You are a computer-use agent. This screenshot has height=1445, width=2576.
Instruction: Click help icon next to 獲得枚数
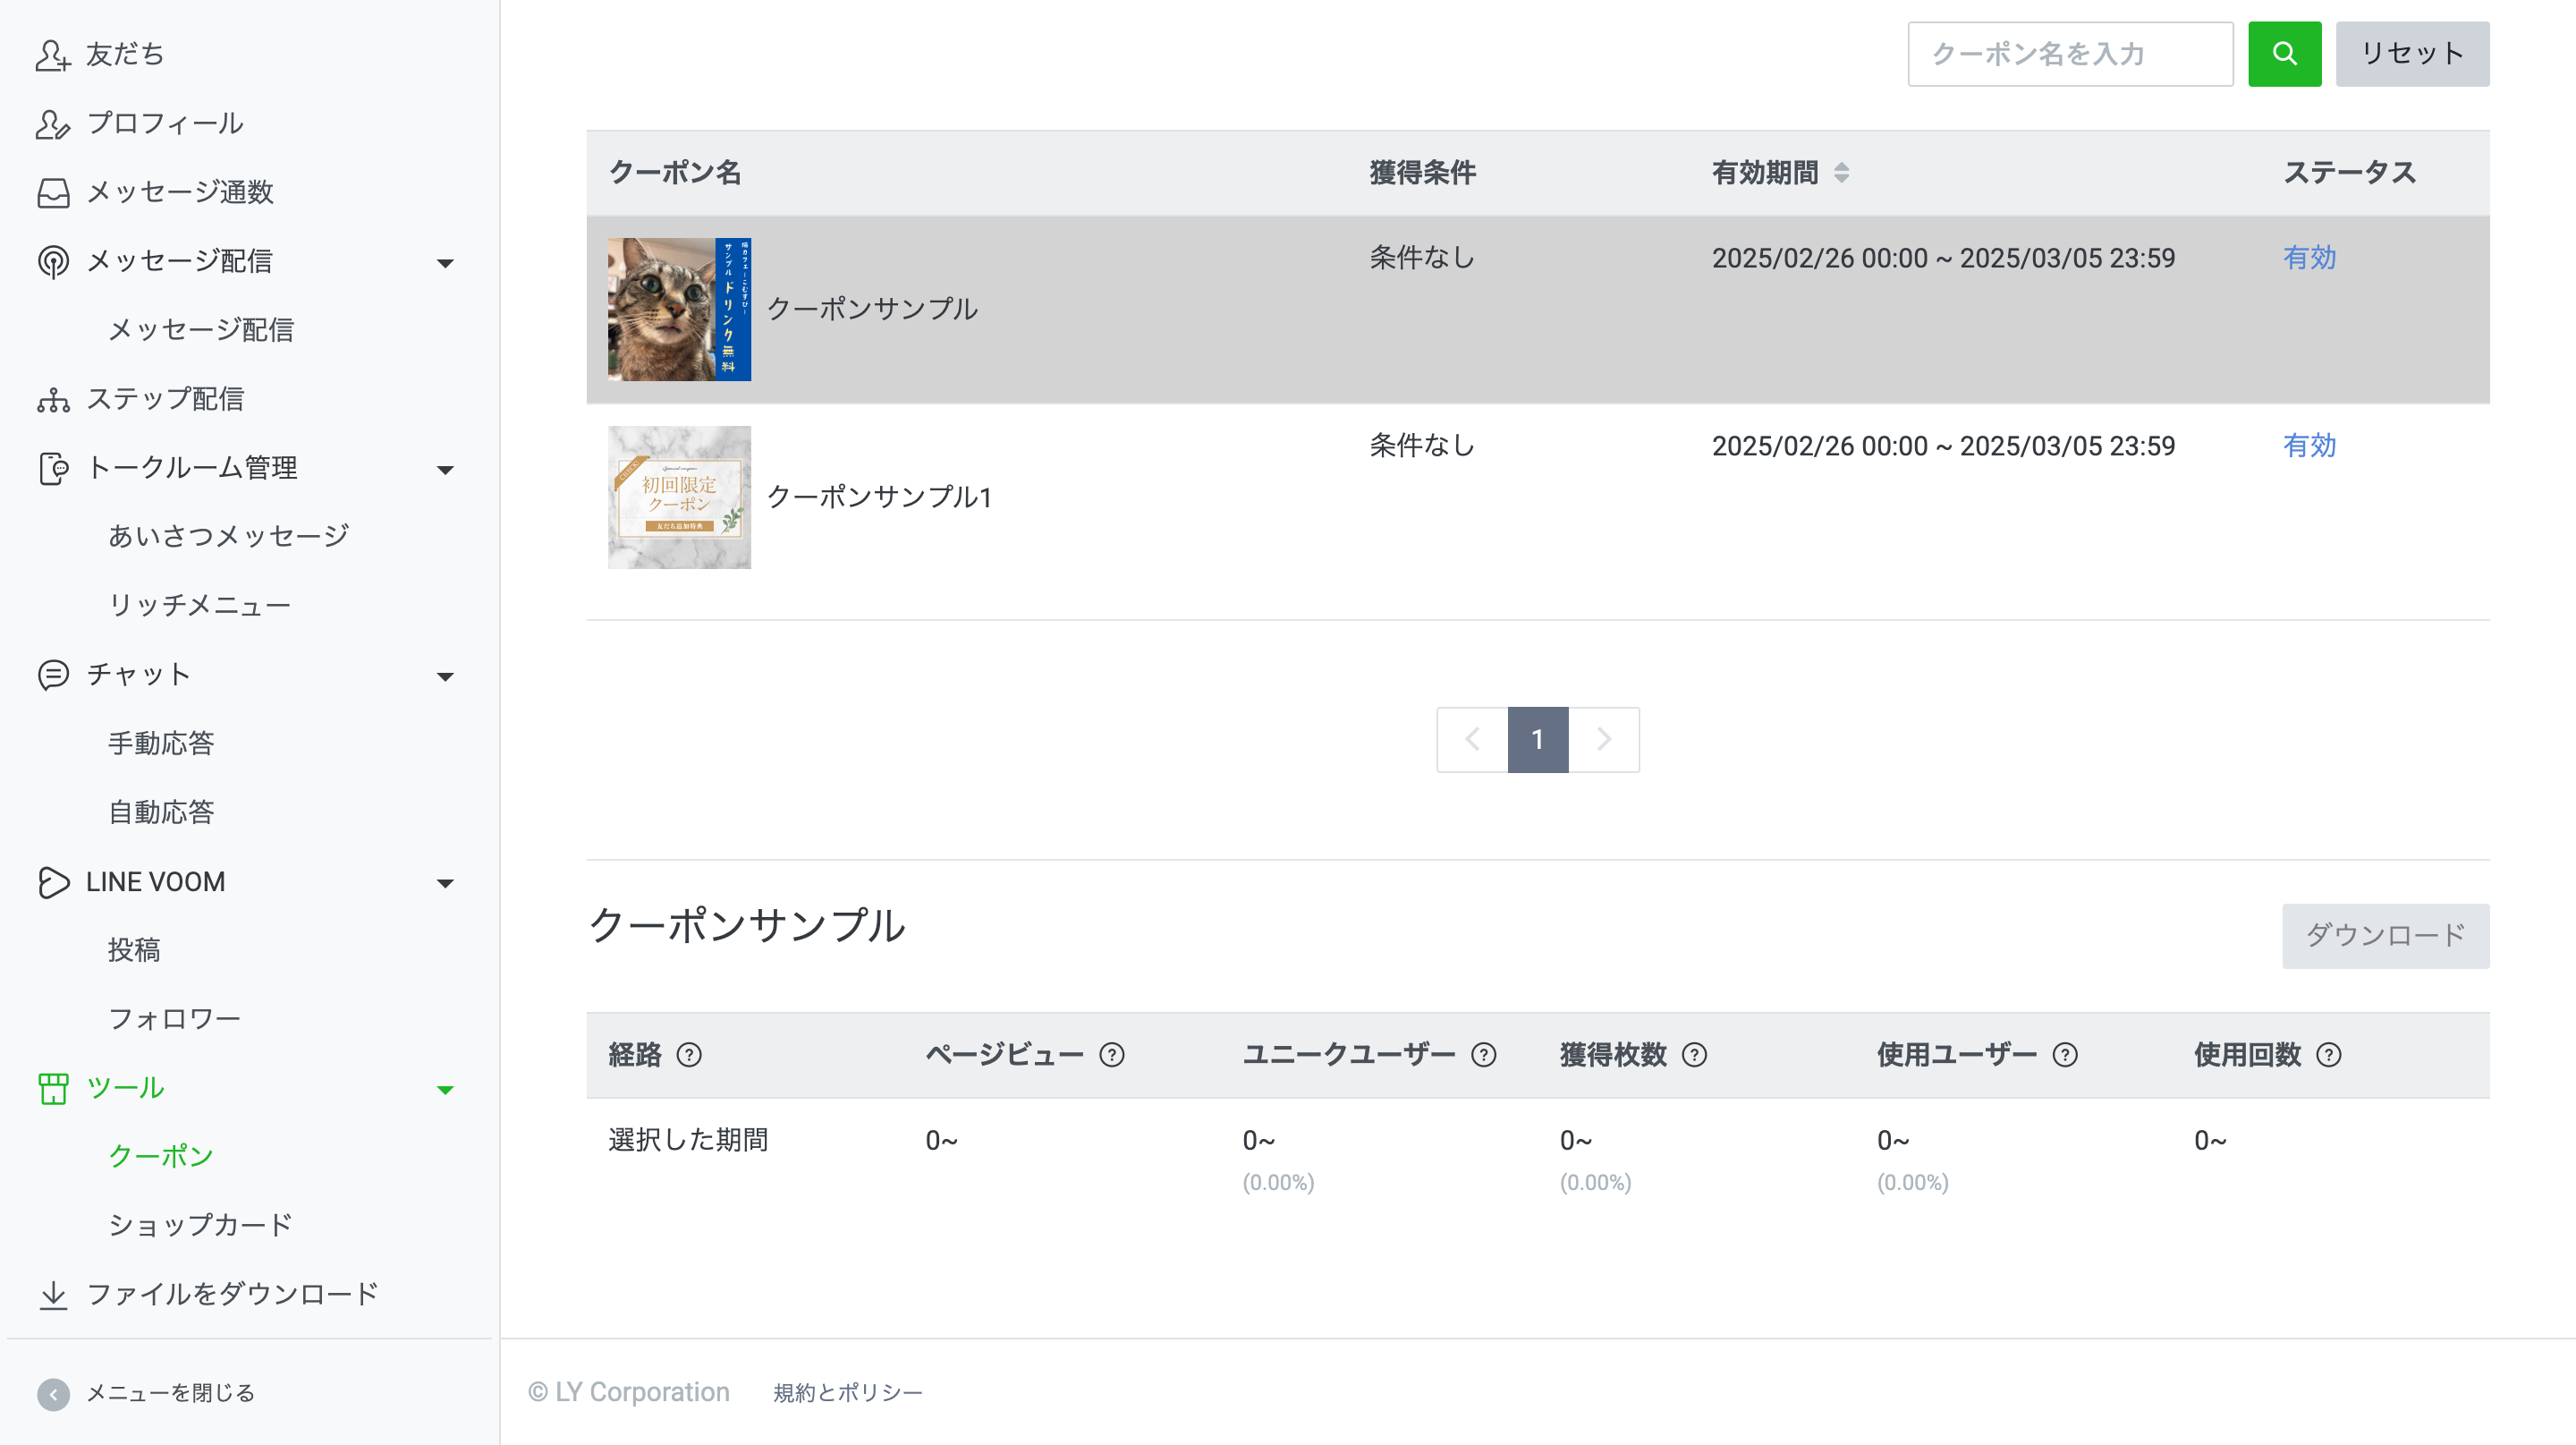point(1694,1055)
